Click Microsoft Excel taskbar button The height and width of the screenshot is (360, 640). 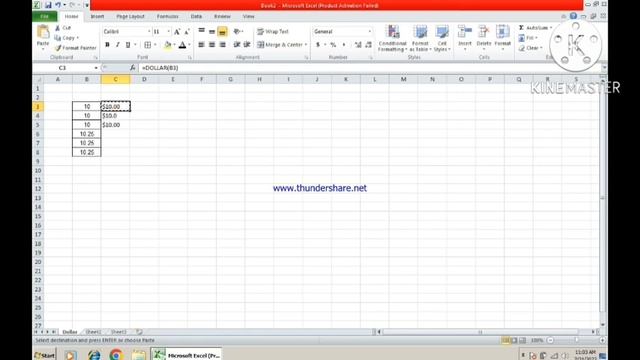pyautogui.click(x=187, y=355)
